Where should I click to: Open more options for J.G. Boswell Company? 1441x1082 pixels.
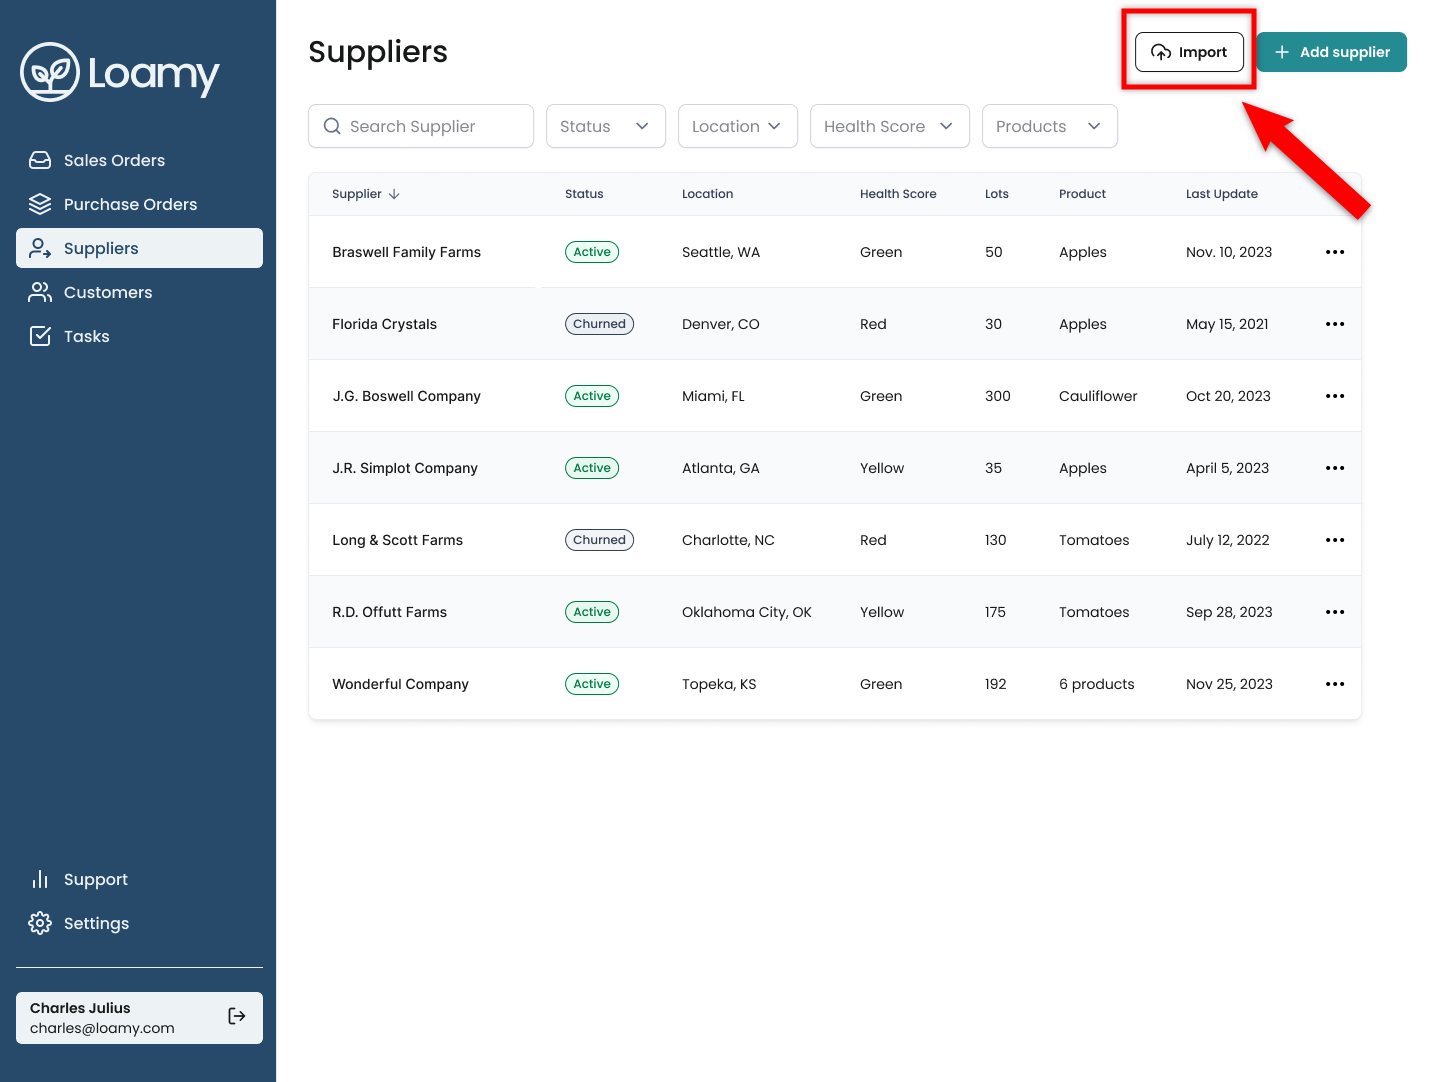coord(1335,396)
